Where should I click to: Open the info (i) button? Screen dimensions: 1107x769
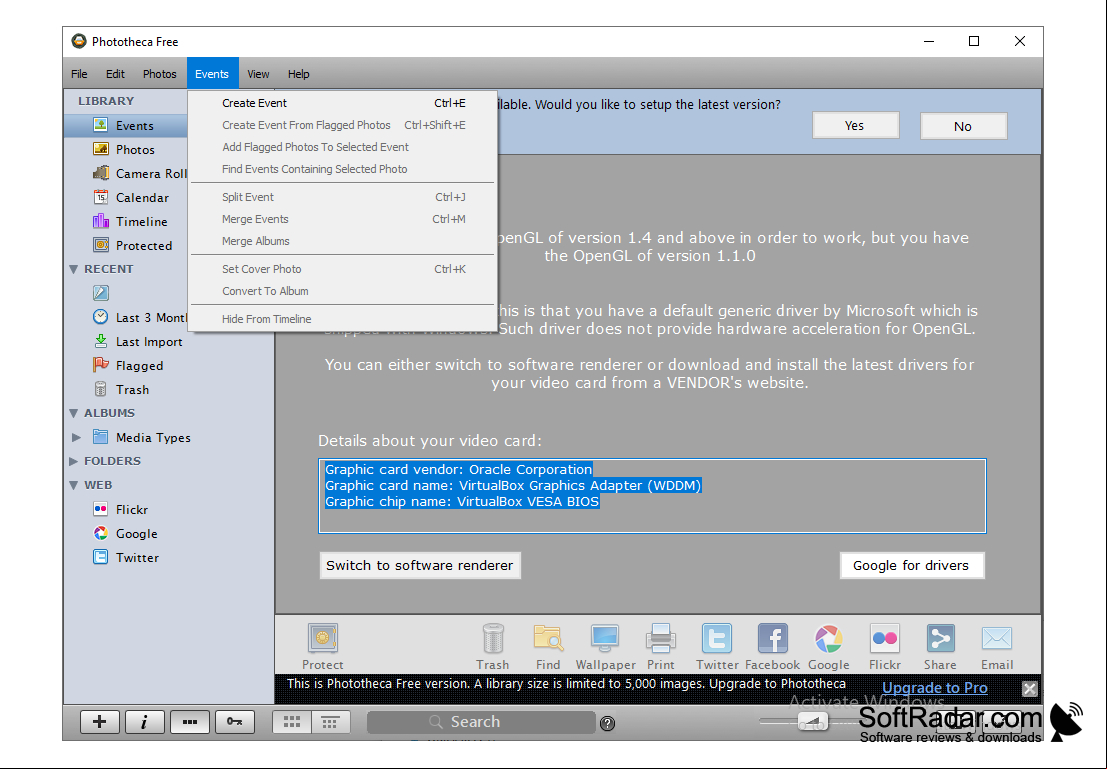pyautogui.click(x=145, y=722)
